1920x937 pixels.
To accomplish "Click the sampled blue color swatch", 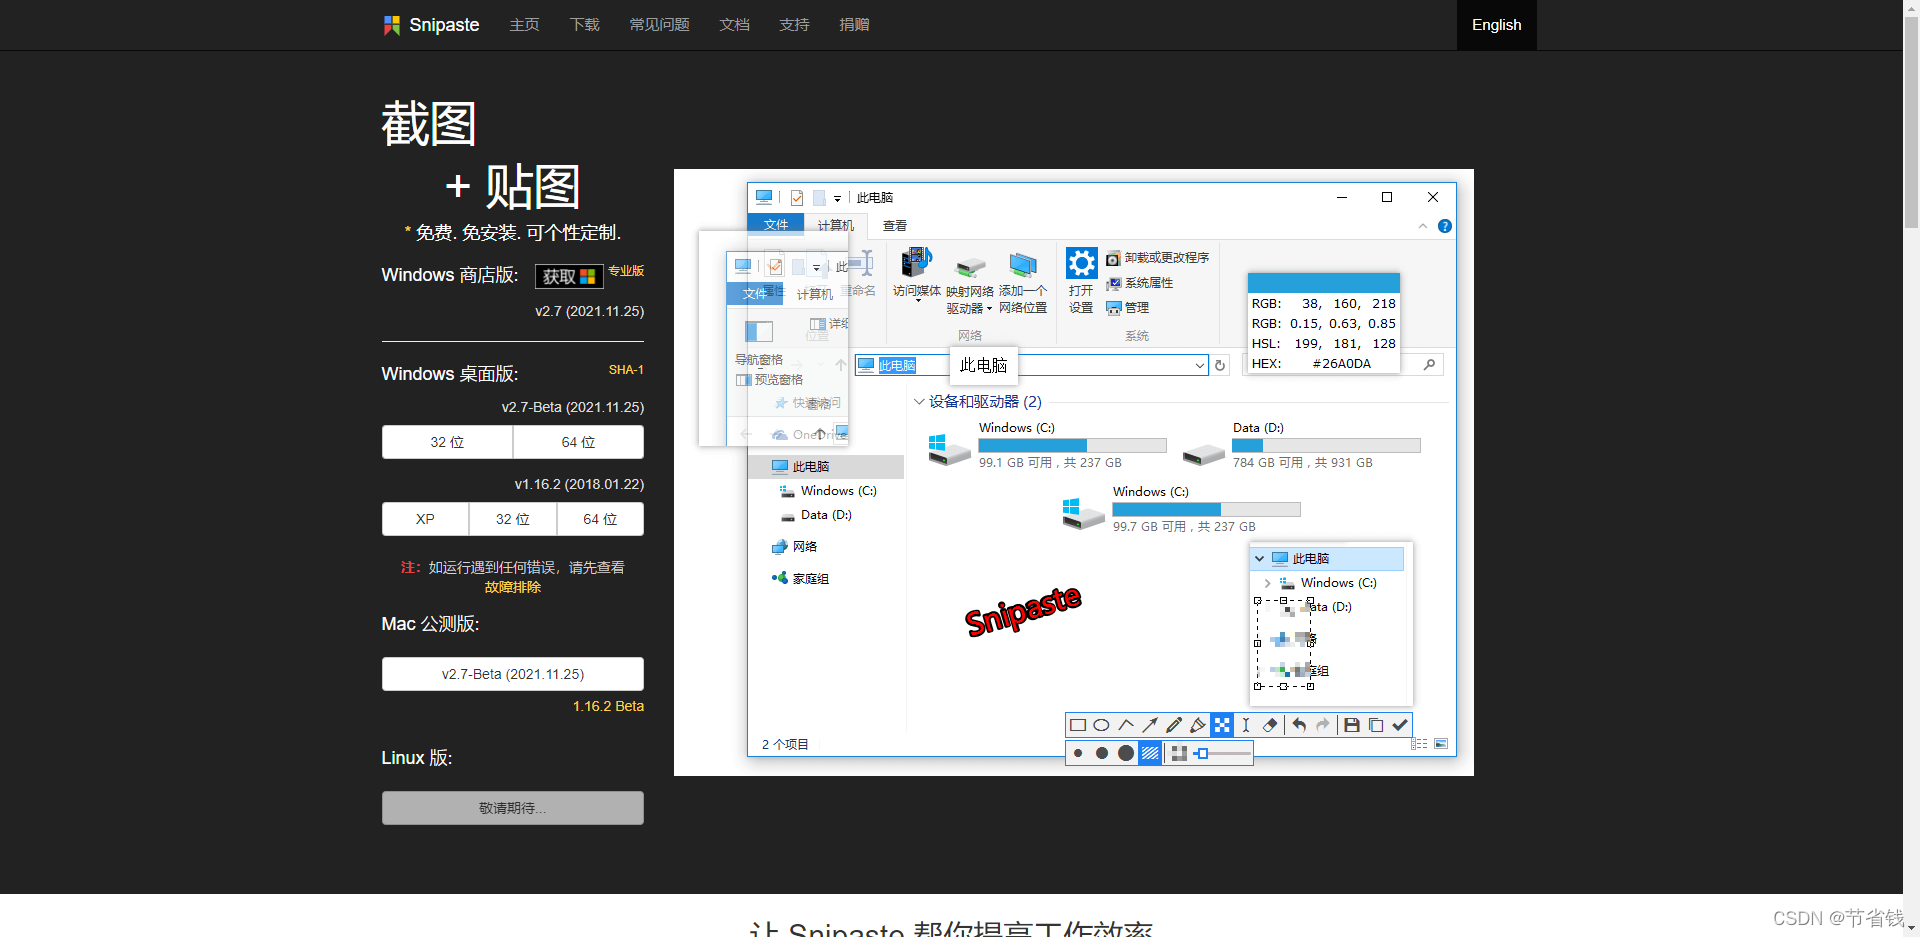I will pos(1323,283).
